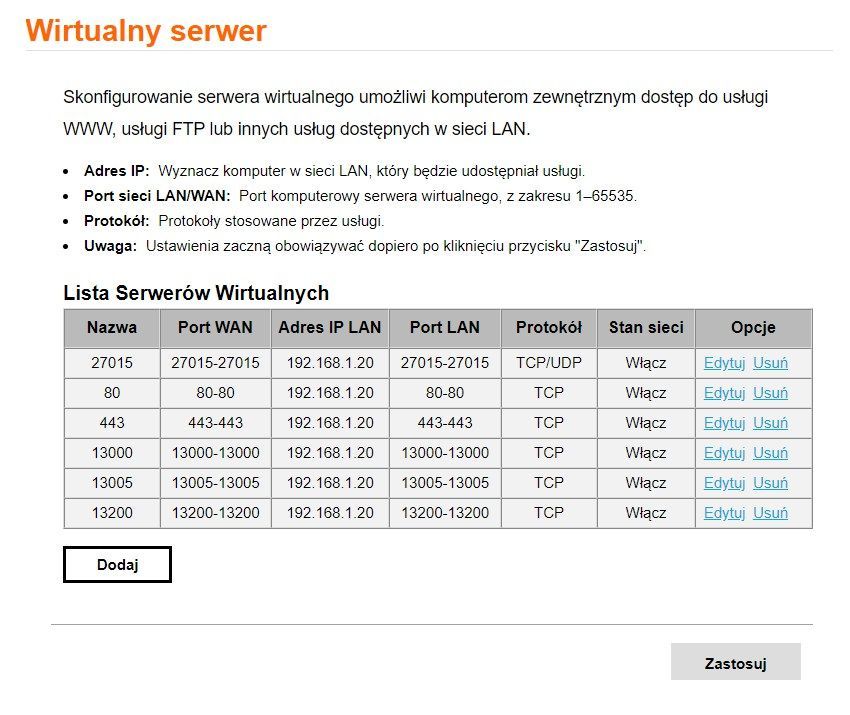
Task: Edit the 13005 virtual server entry
Action: (x=724, y=483)
